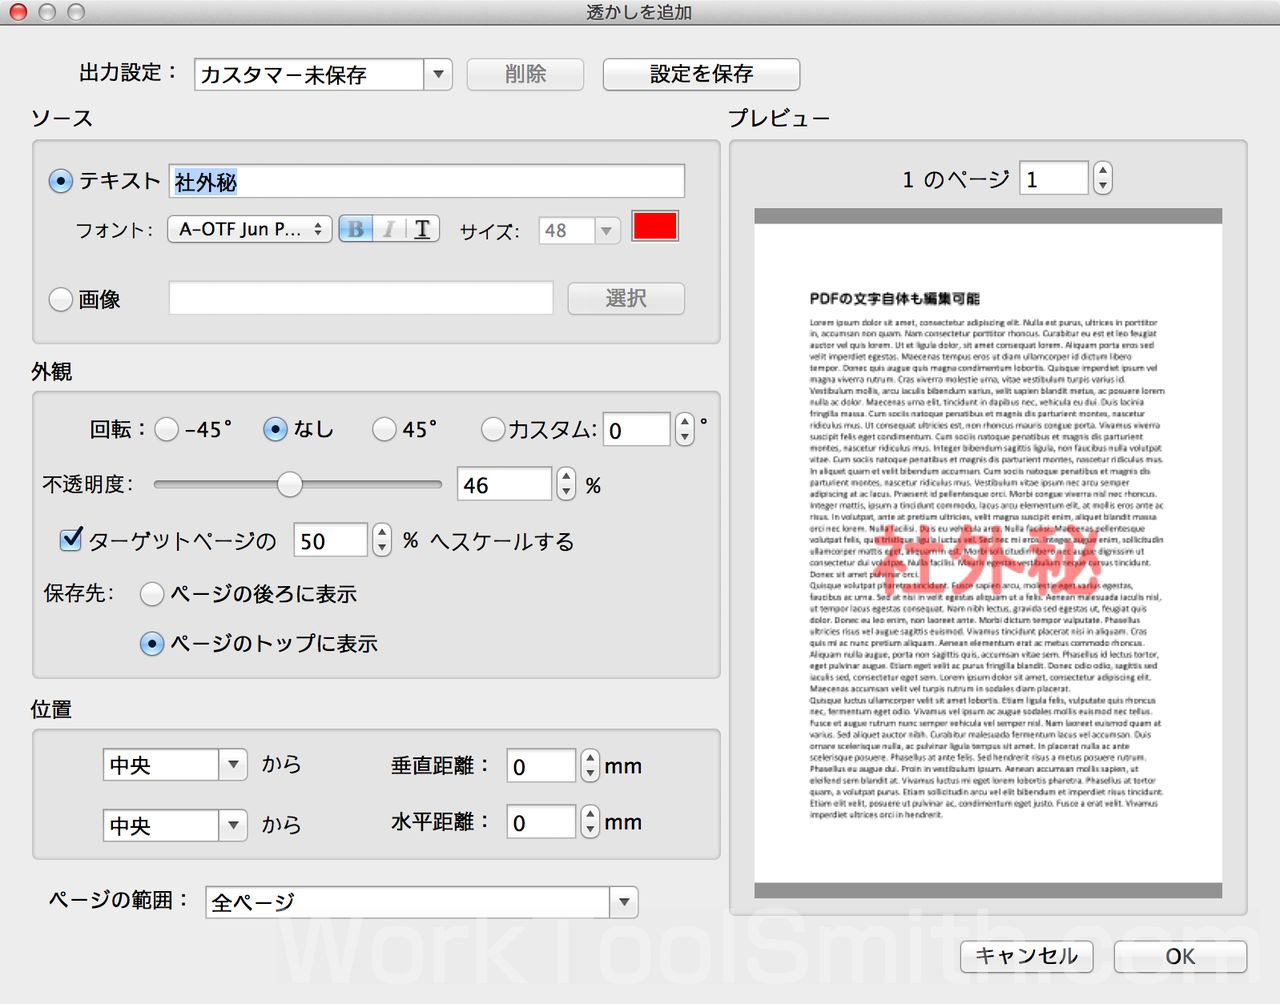
Task: Confirm the watermark with OK
Action: [1180, 956]
